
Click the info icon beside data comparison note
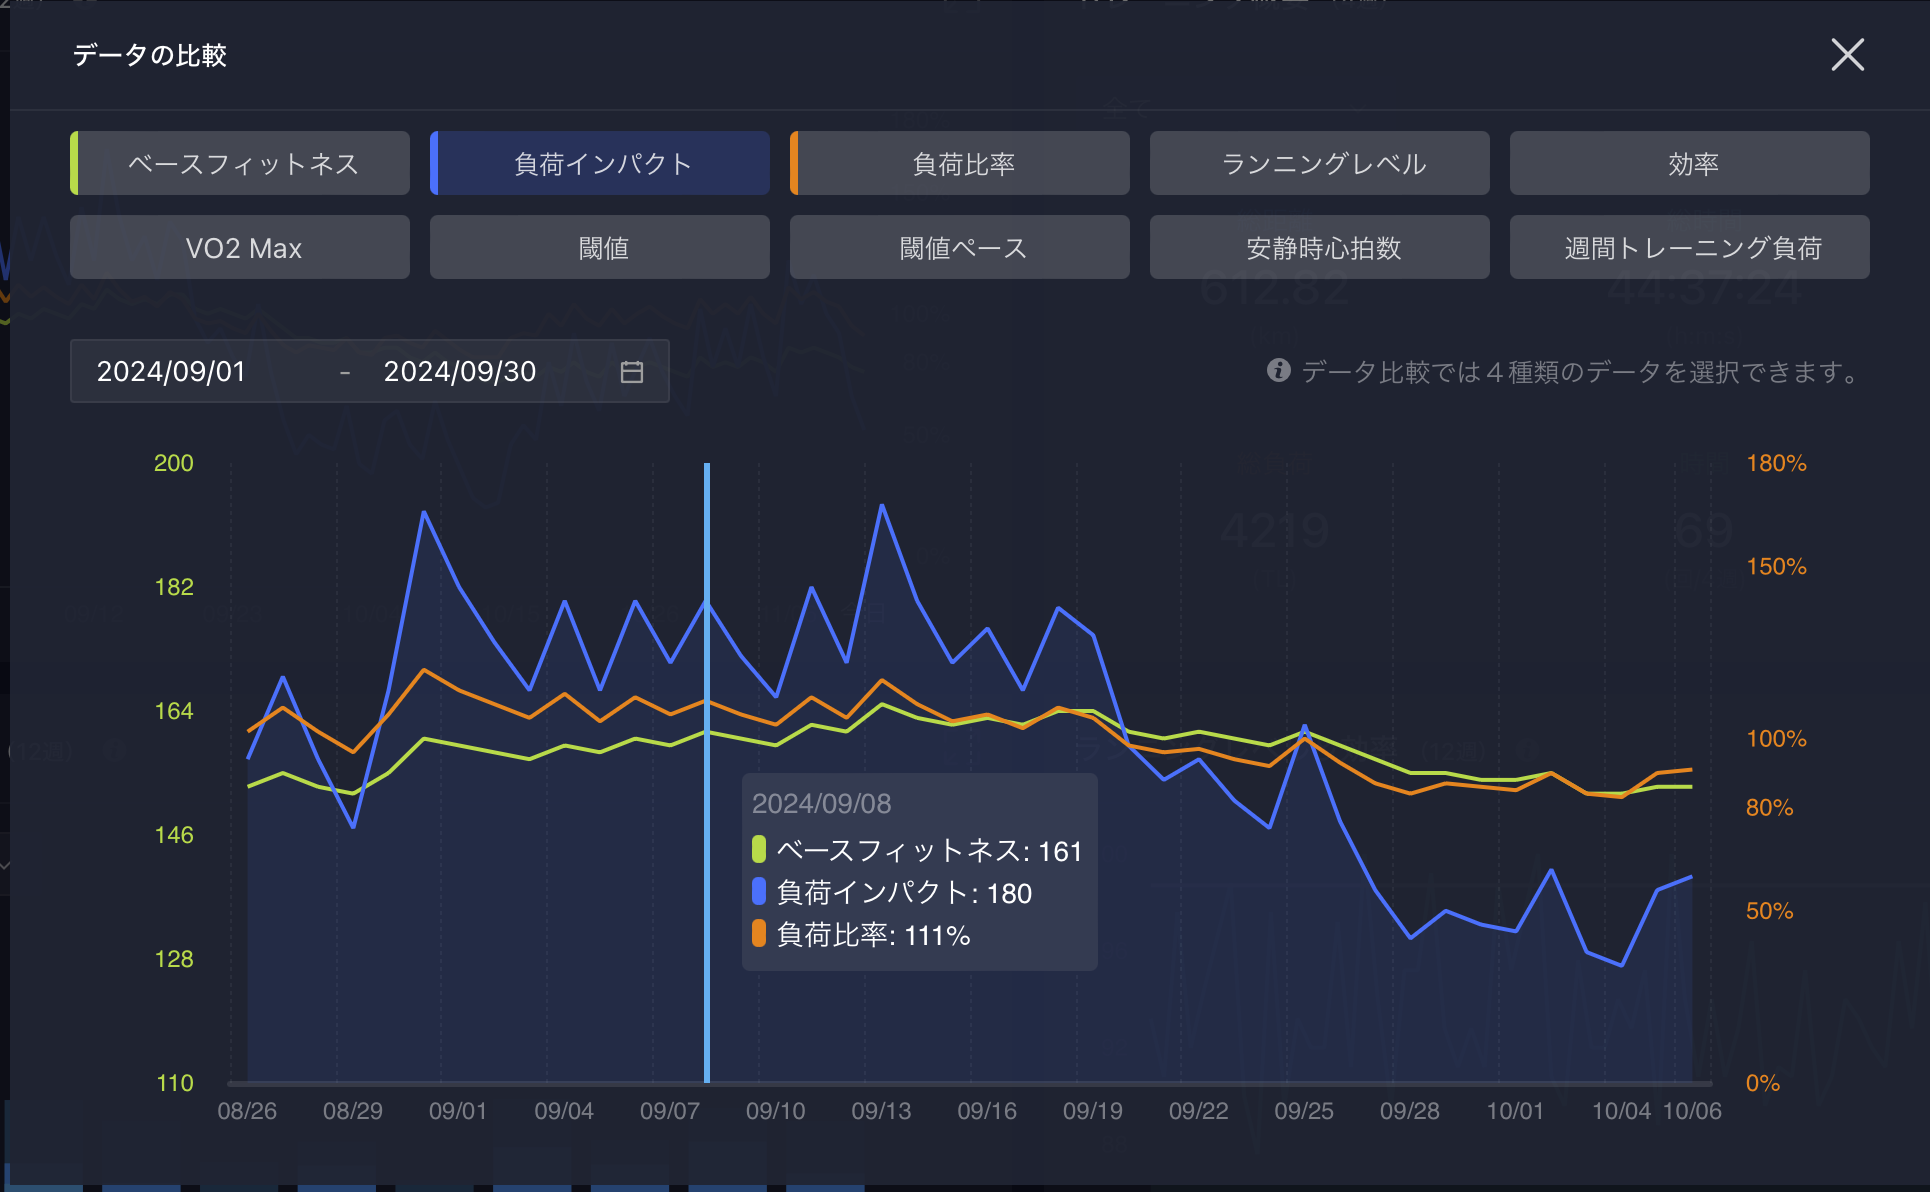(1278, 371)
